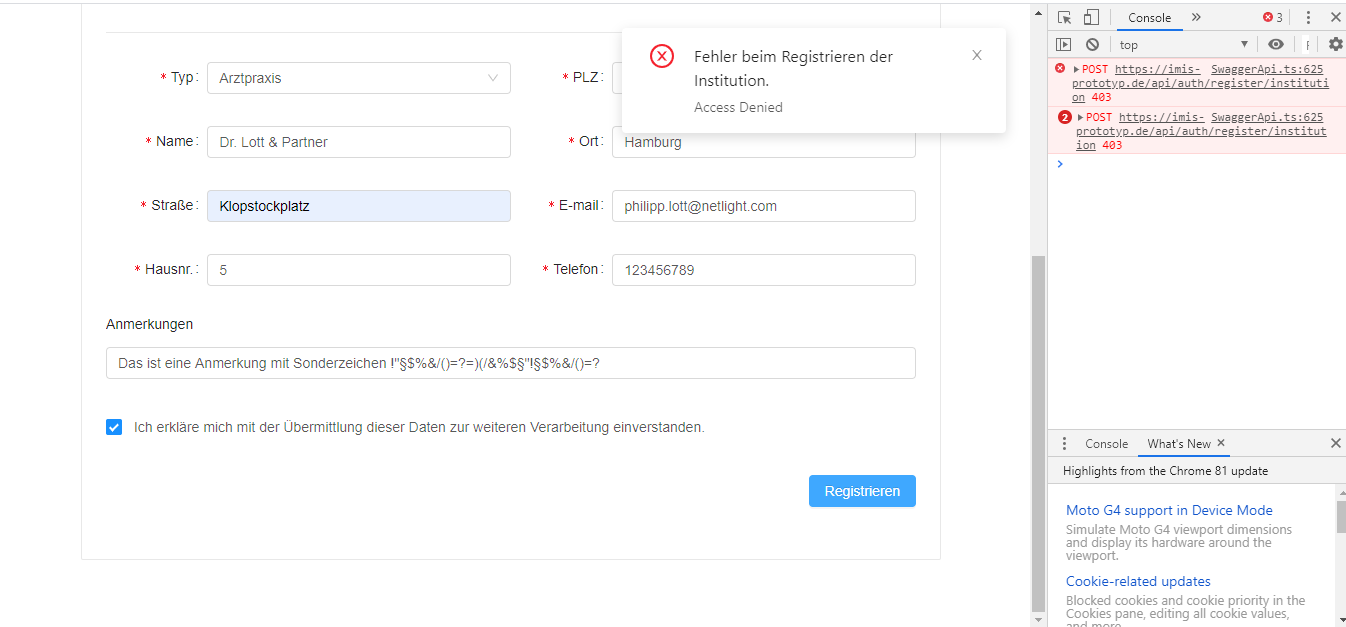Focus the console filter field
The image size is (1346, 627).
pyautogui.click(x=1307, y=44)
